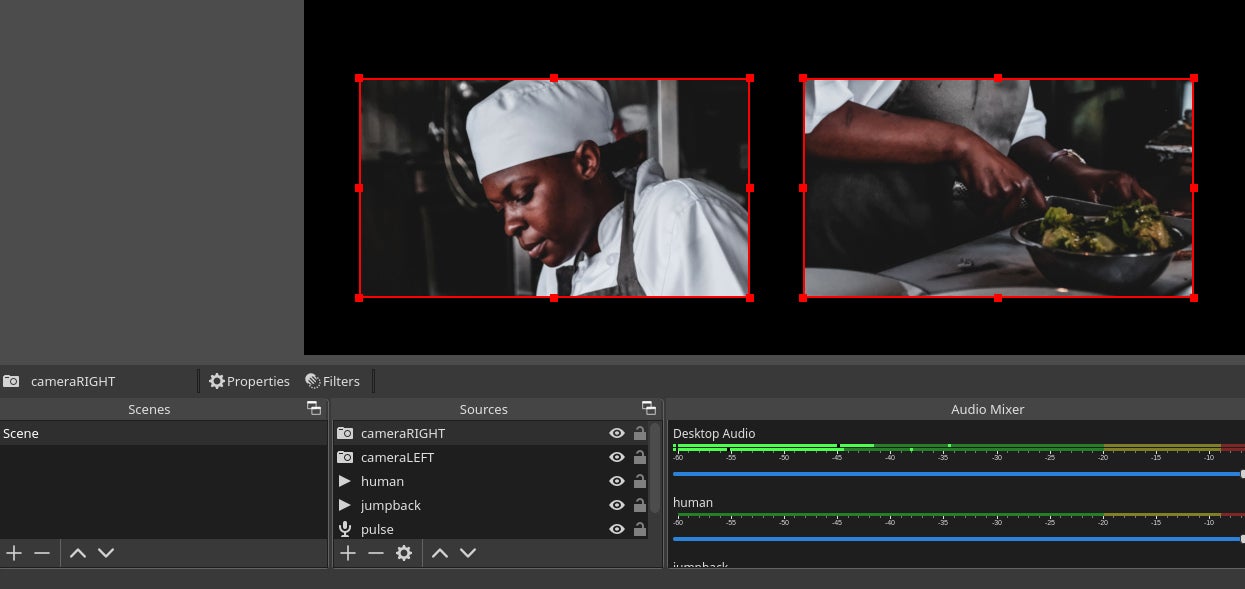Remove the selected source with the minus icon
The height and width of the screenshot is (589, 1245).
[376, 553]
